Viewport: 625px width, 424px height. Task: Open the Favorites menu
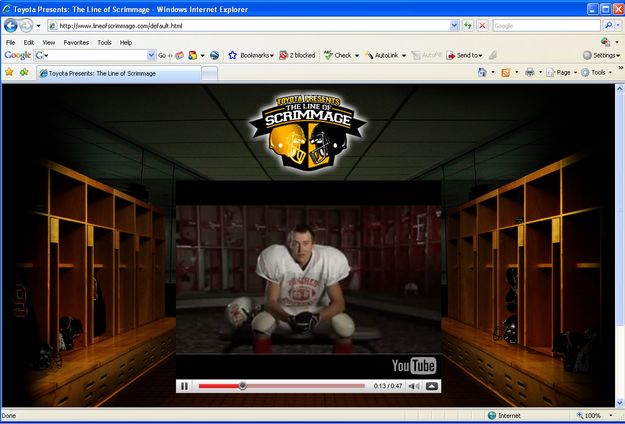click(x=76, y=42)
